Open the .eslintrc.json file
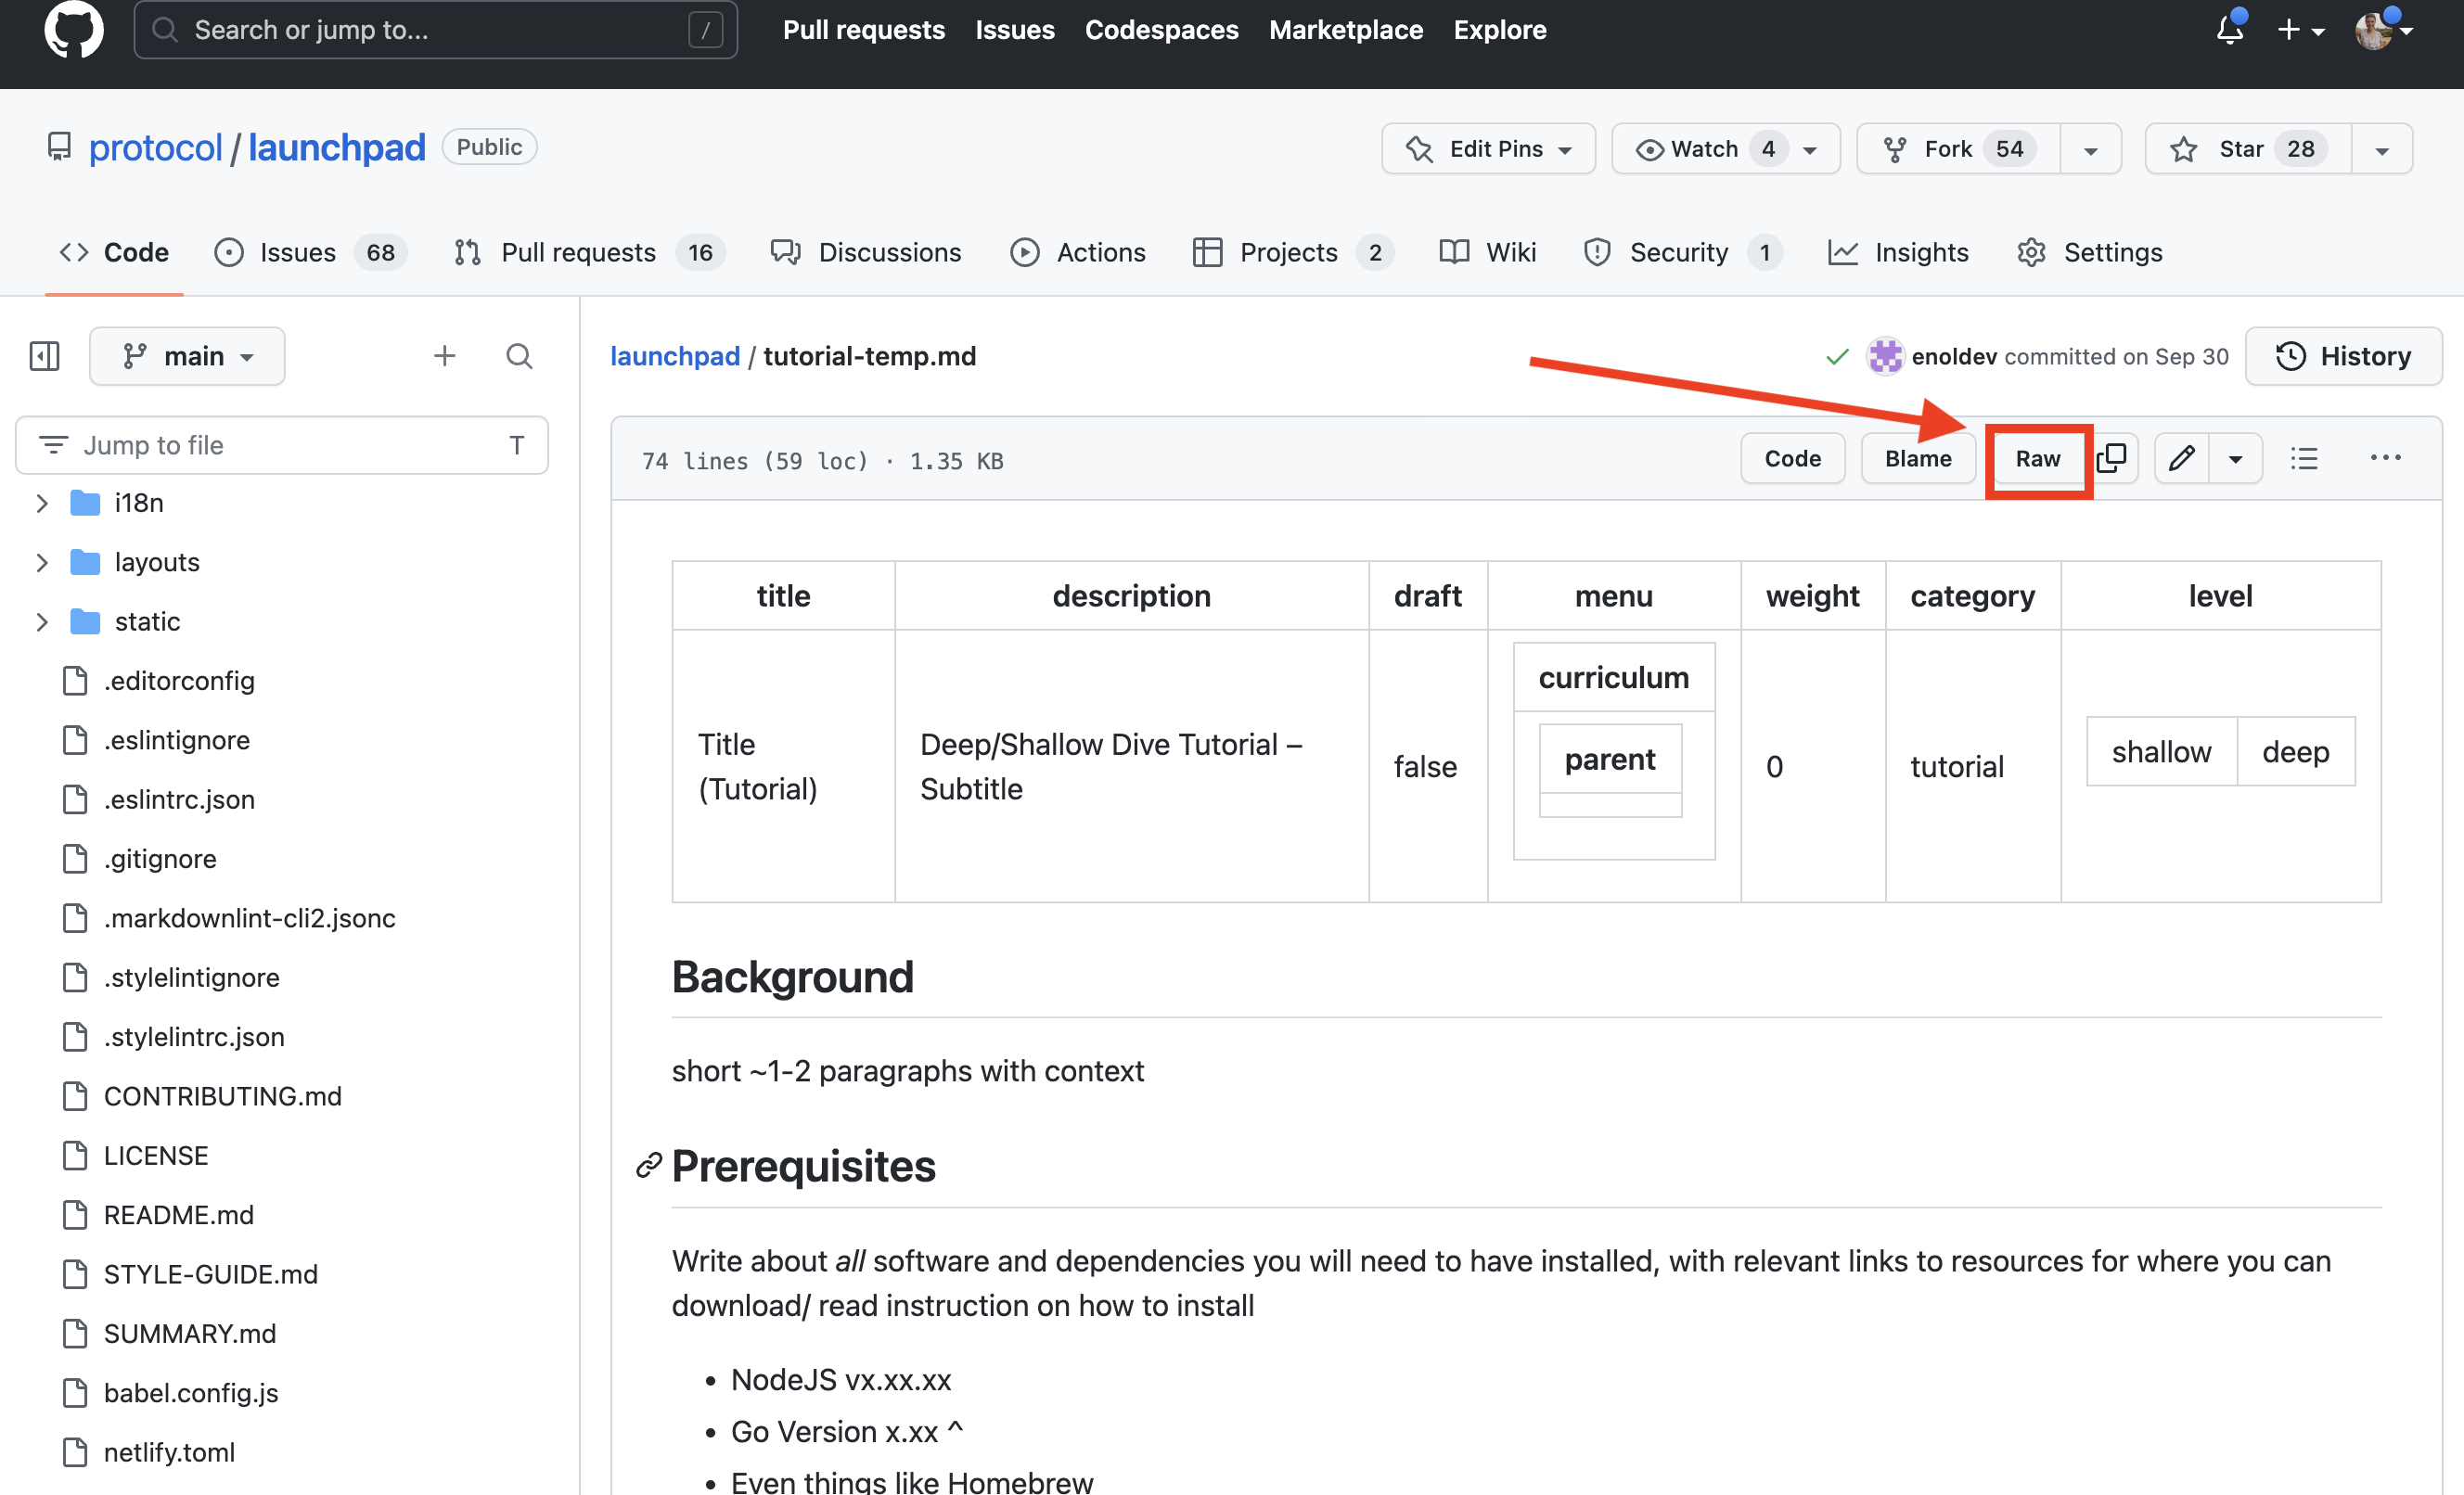This screenshot has width=2464, height=1495. pyautogui.click(x=179, y=800)
